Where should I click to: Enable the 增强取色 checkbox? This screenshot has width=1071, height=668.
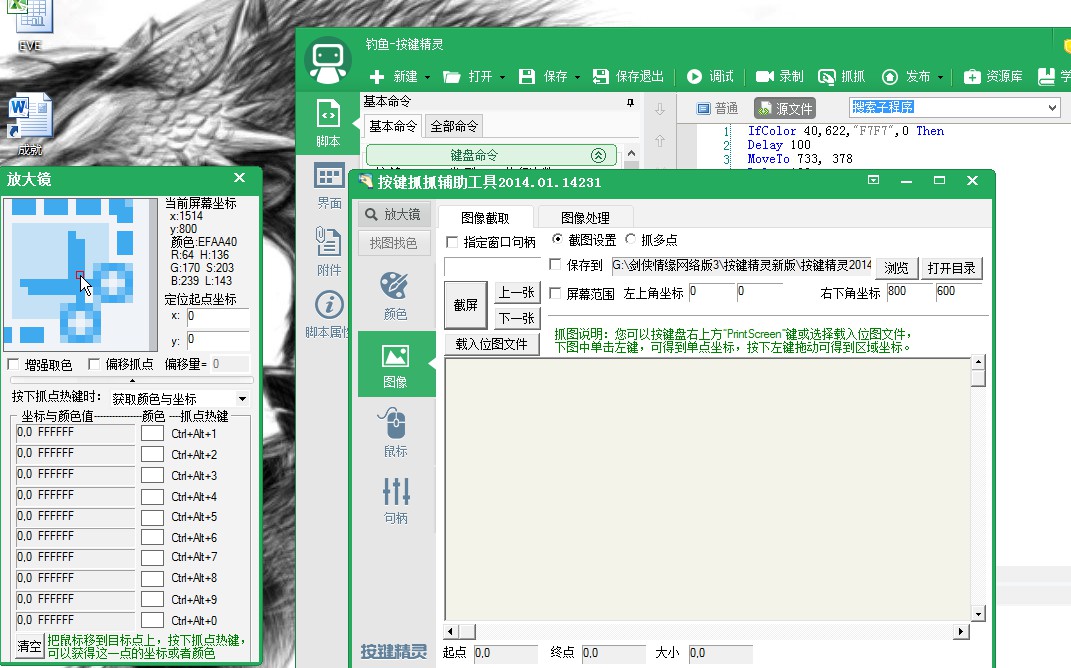[14, 365]
